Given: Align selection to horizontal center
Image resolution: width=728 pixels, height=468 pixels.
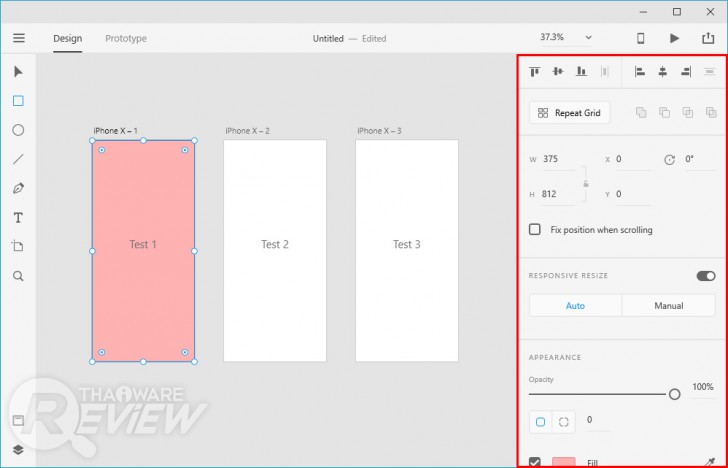Looking at the screenshot, I should tap(663, 72).
